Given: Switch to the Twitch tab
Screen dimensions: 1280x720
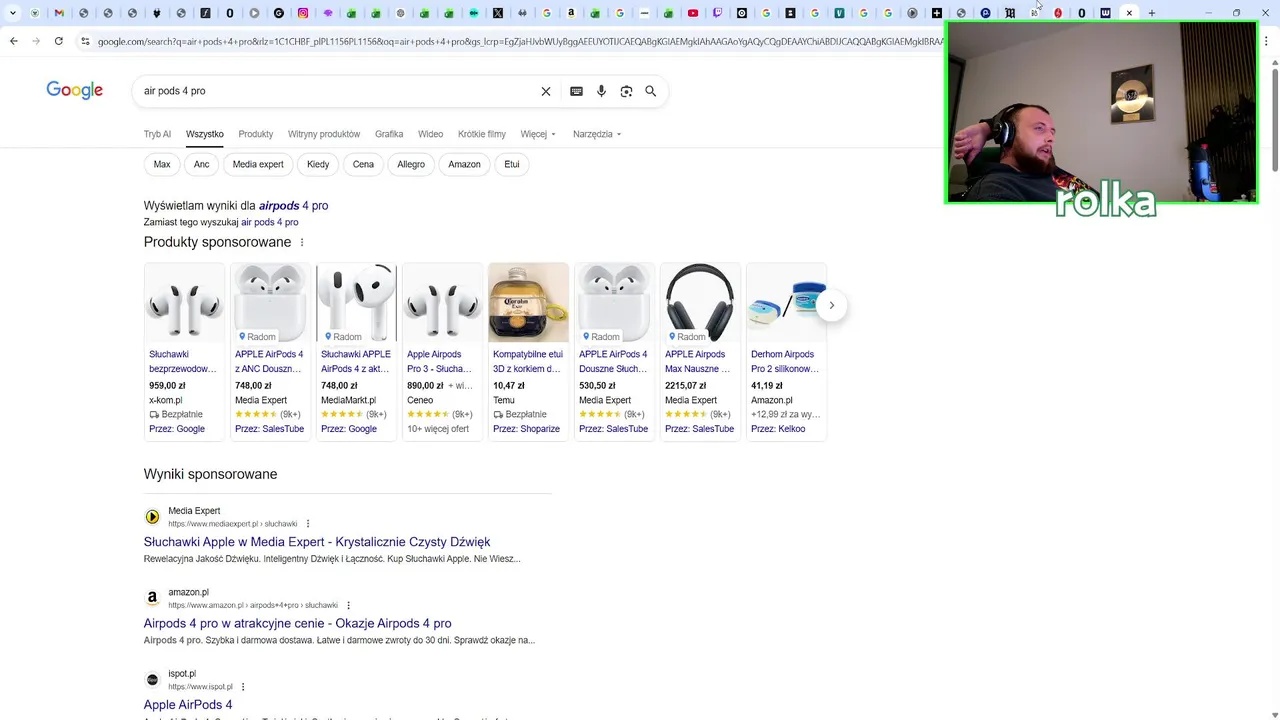Looking at the screenshot, I should [717, 13].
